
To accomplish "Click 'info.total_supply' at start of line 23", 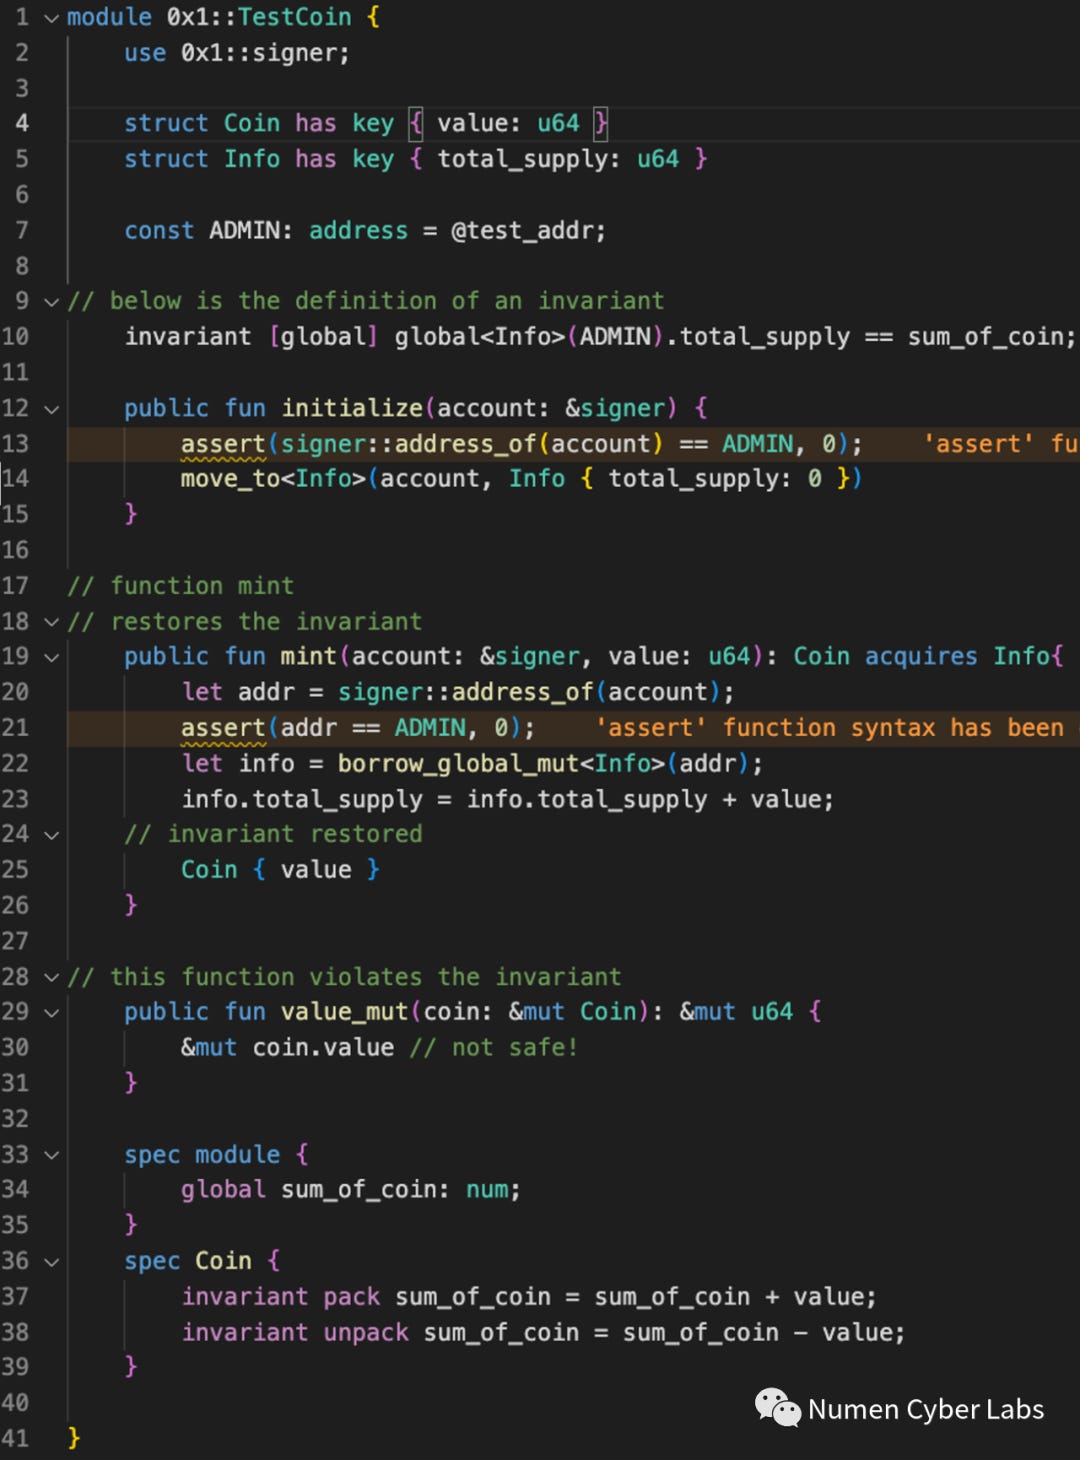I will tap(302, 800).
